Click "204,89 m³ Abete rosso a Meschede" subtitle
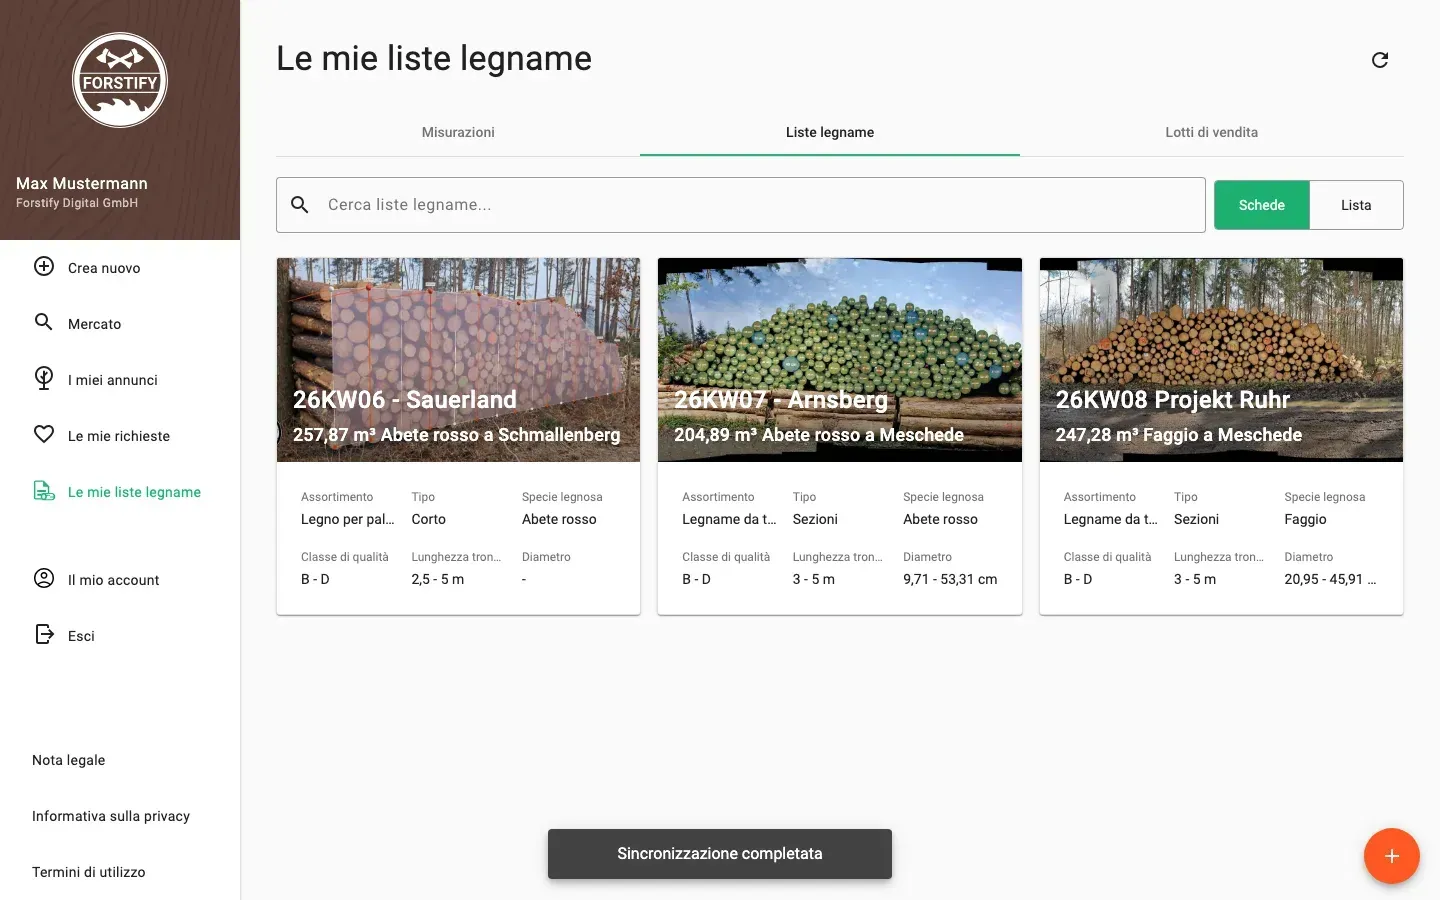 819,435
